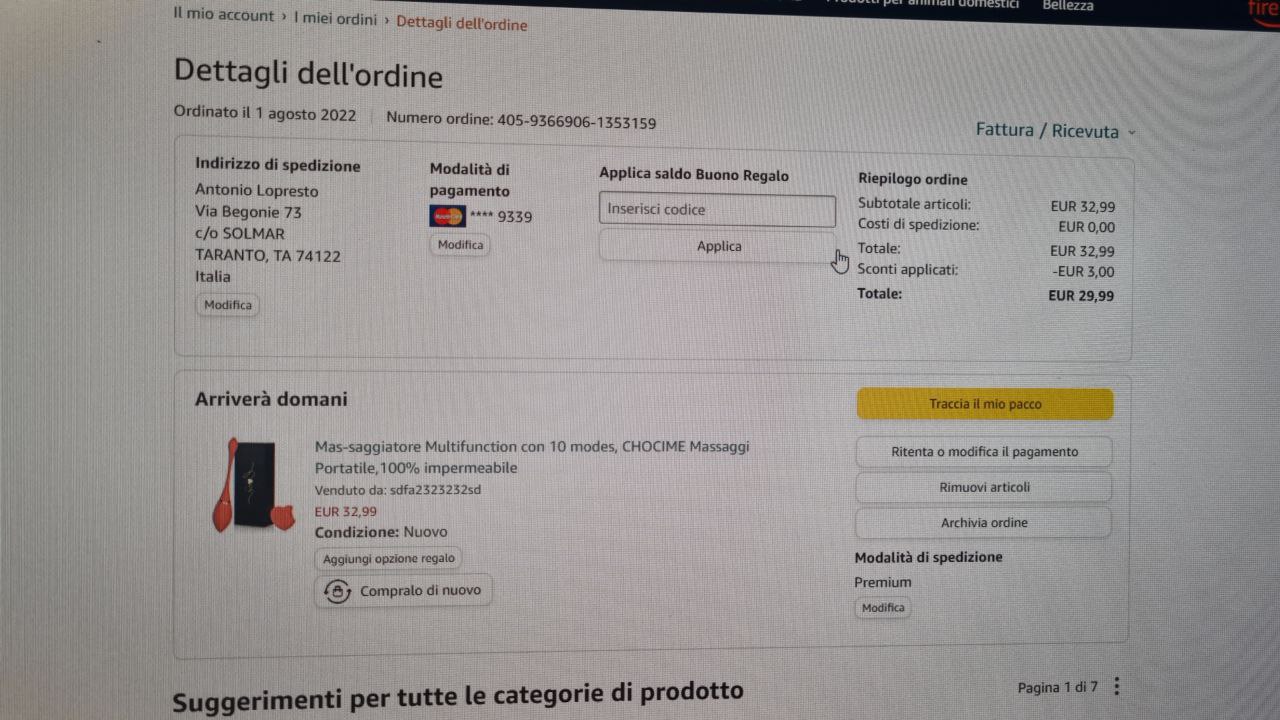Click Traccia il mio pacco button
This screenshot has height=720, width=1280.
pos(985,404)
